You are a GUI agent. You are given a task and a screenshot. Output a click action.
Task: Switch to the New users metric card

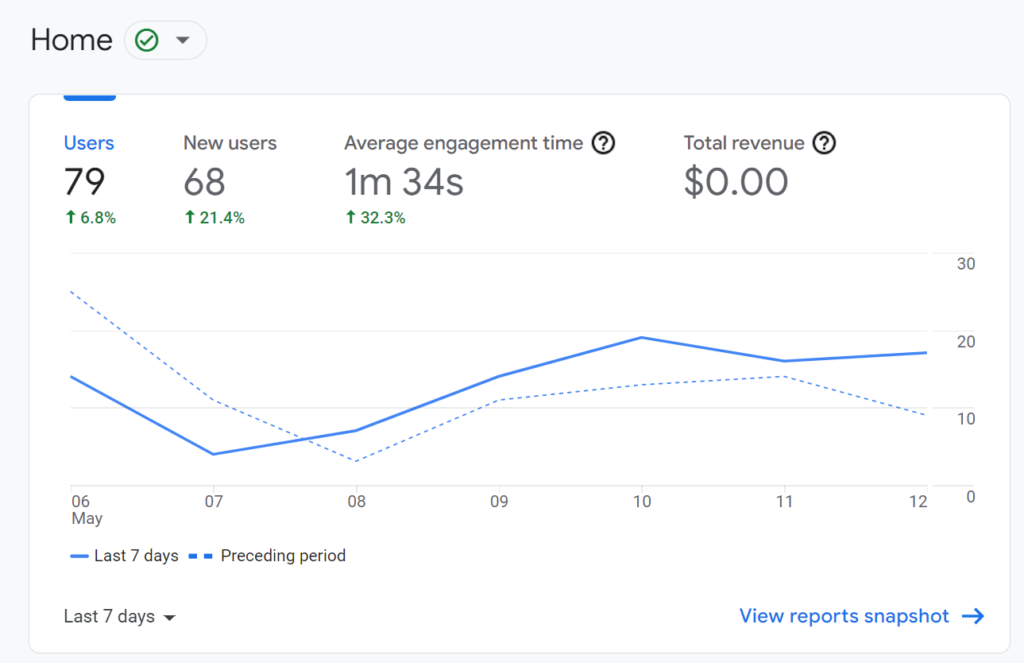(229, 165)
